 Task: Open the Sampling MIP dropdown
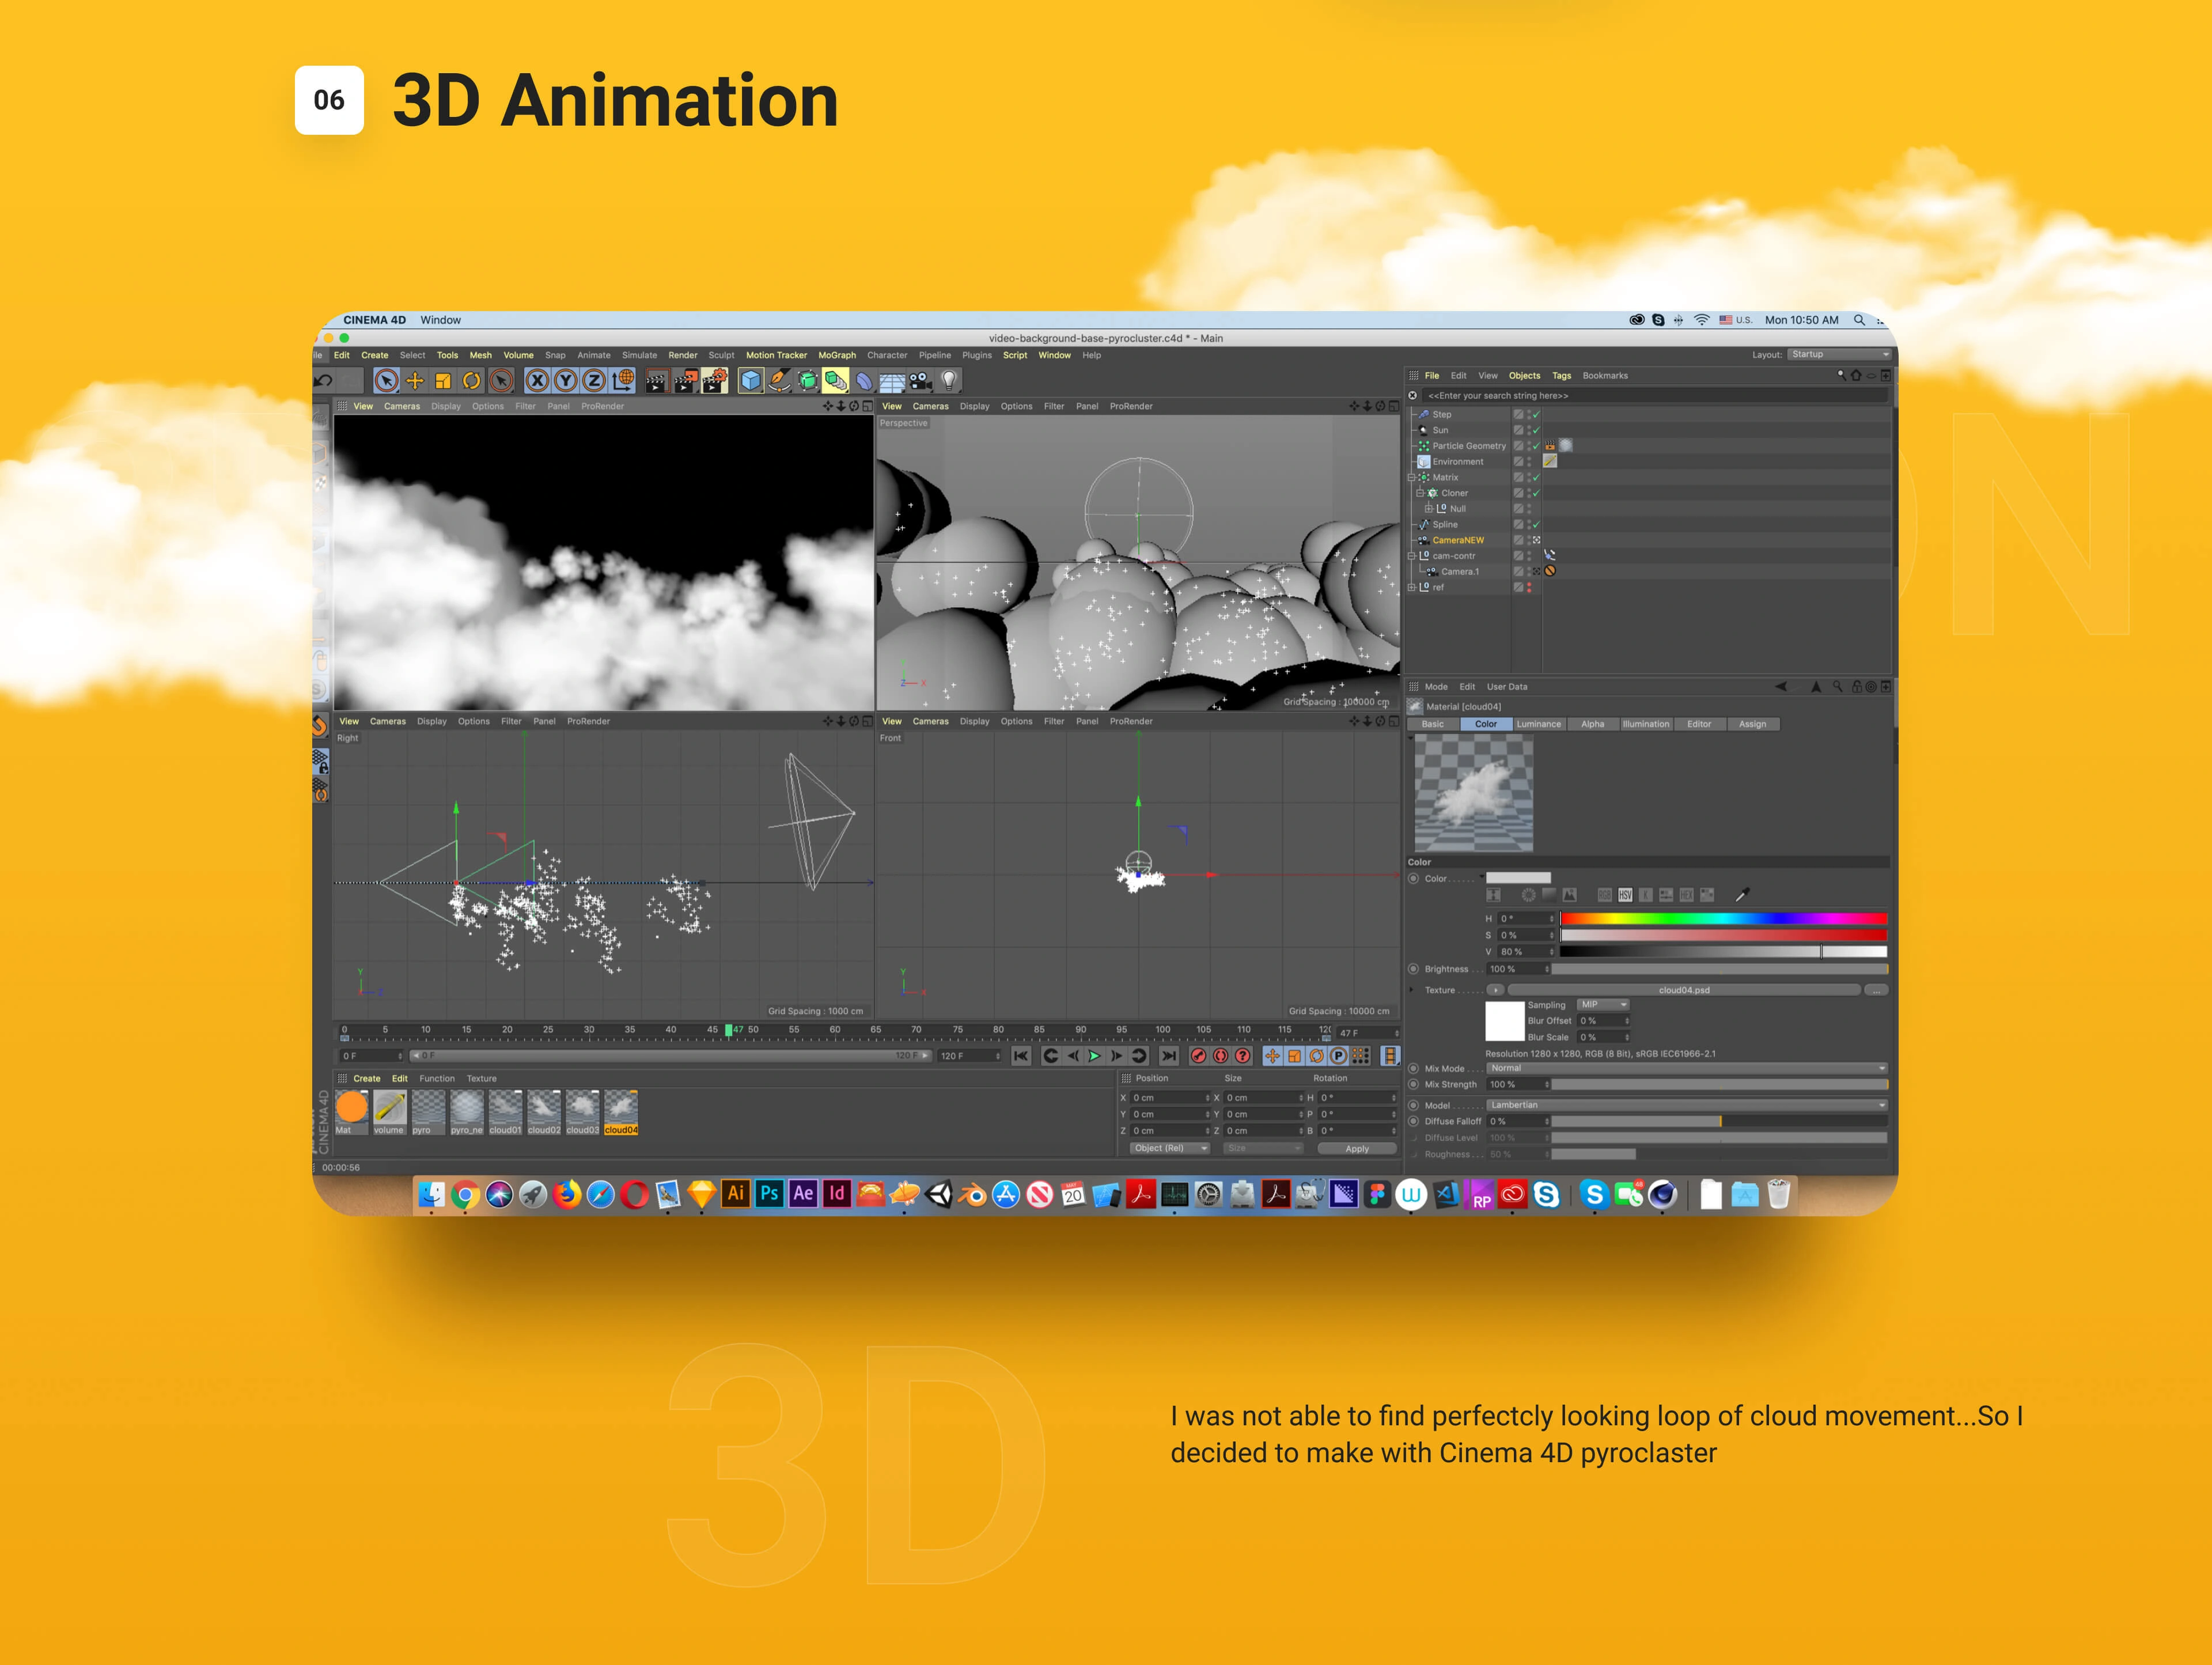tap(1604, 1005)
